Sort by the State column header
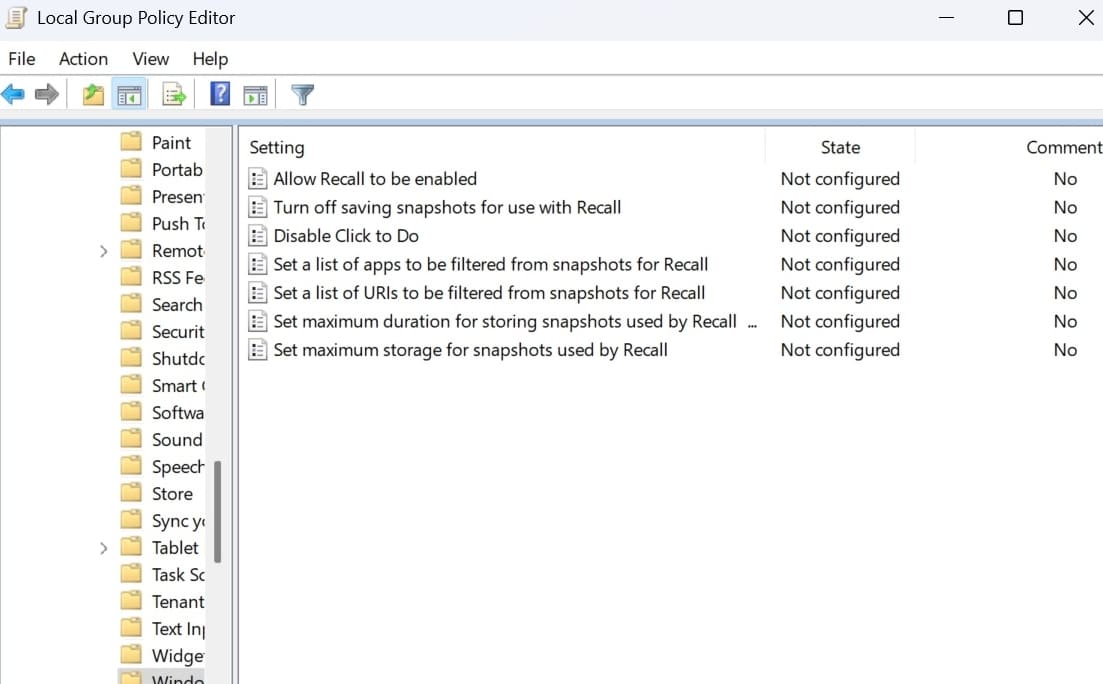The width and height of the screenshot is (1103, 684). tap(840, 147)
